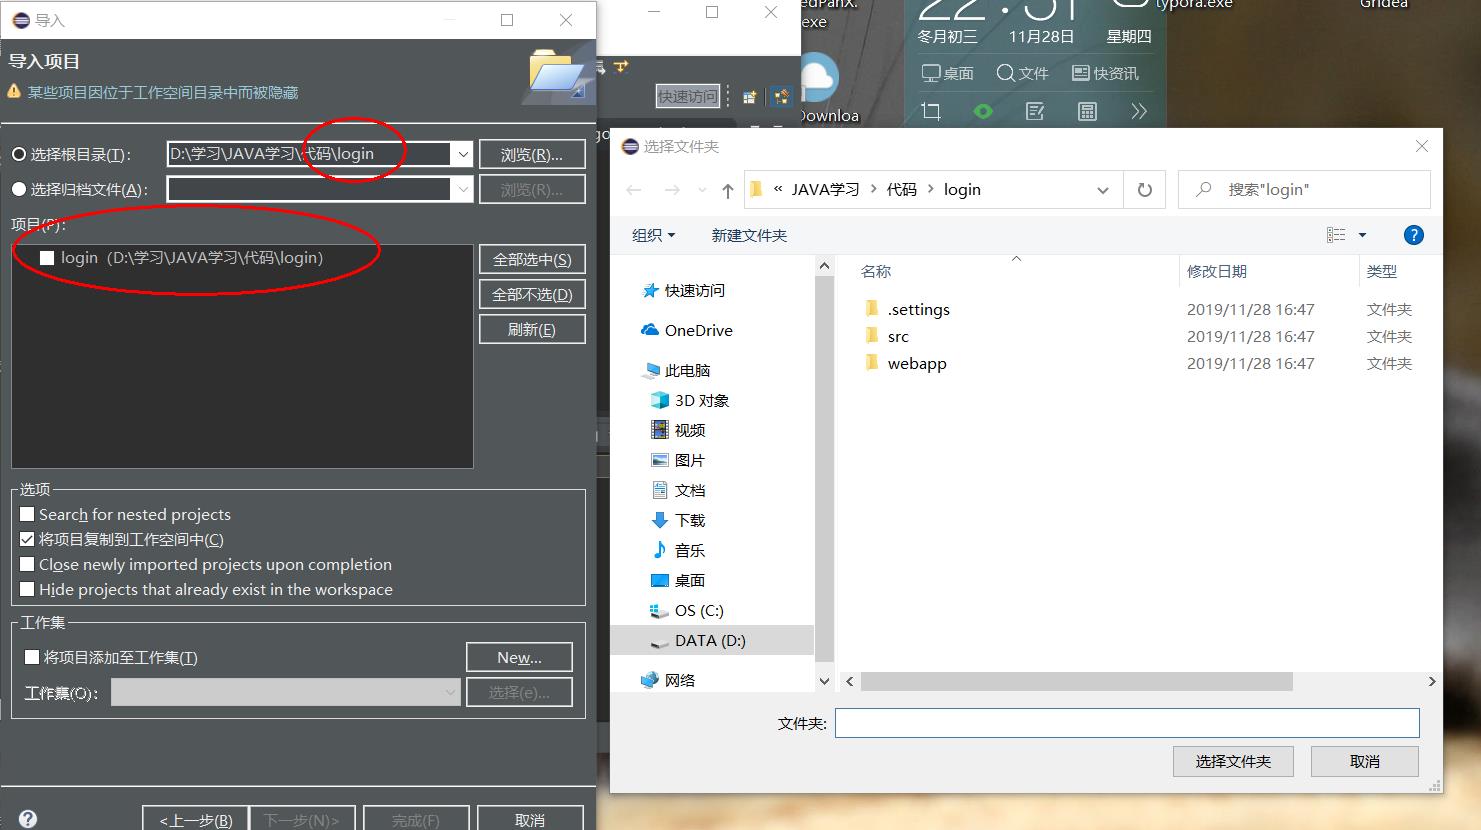Check the login project checkbox
The height and width of the screenshot is (830, 1481).
(x=46, y=258)
